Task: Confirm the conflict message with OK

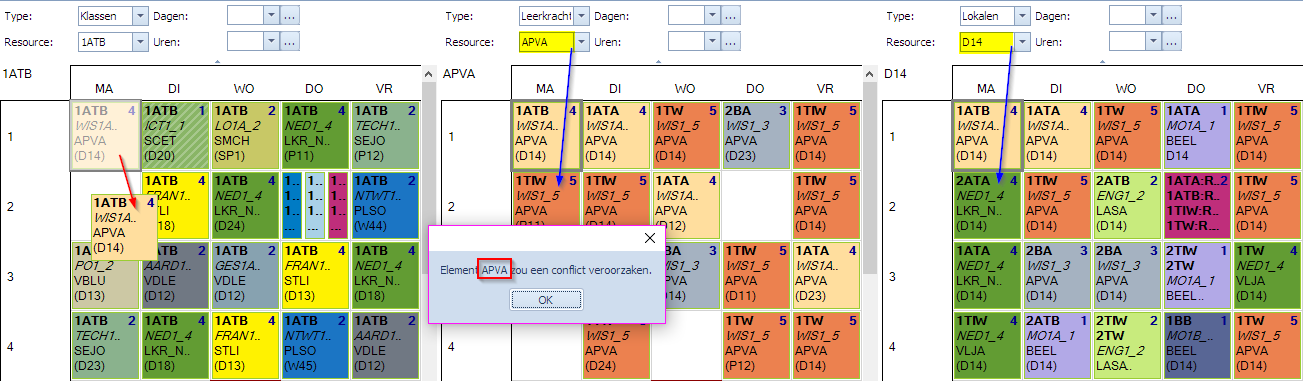Action: point(546,300)
